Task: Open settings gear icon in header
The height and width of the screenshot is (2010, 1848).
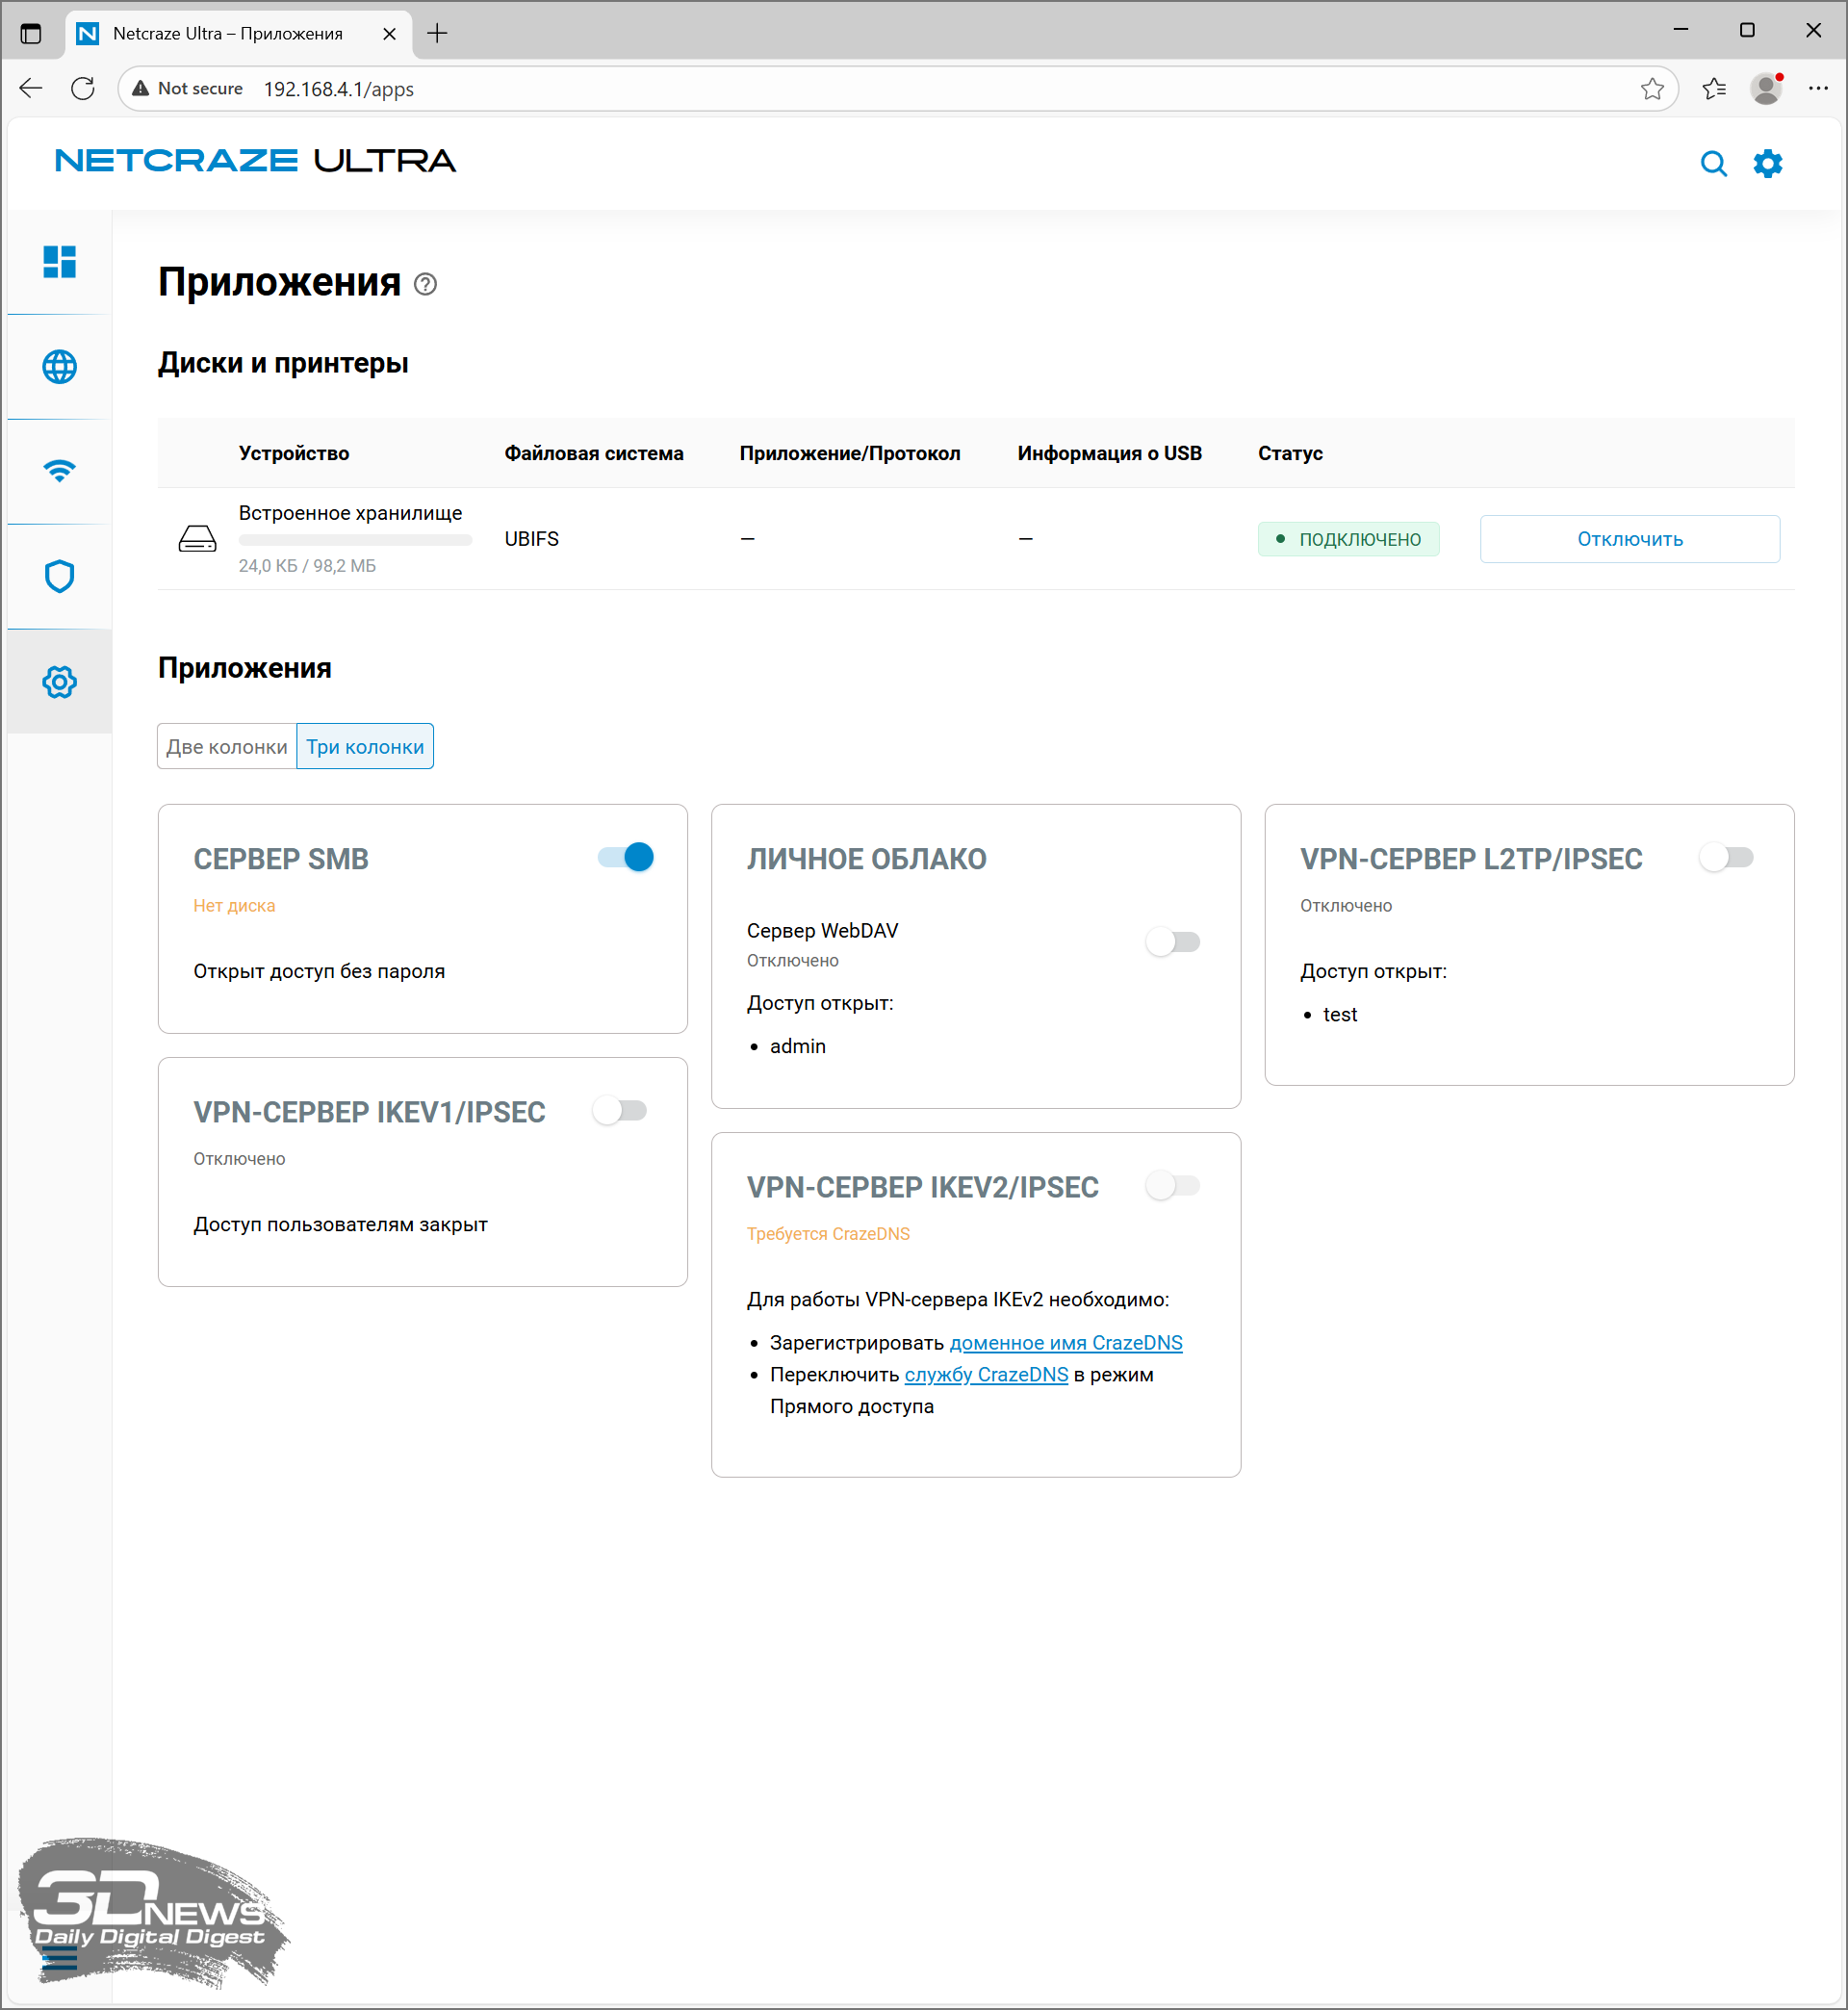Action: [x=1767, y=163]
